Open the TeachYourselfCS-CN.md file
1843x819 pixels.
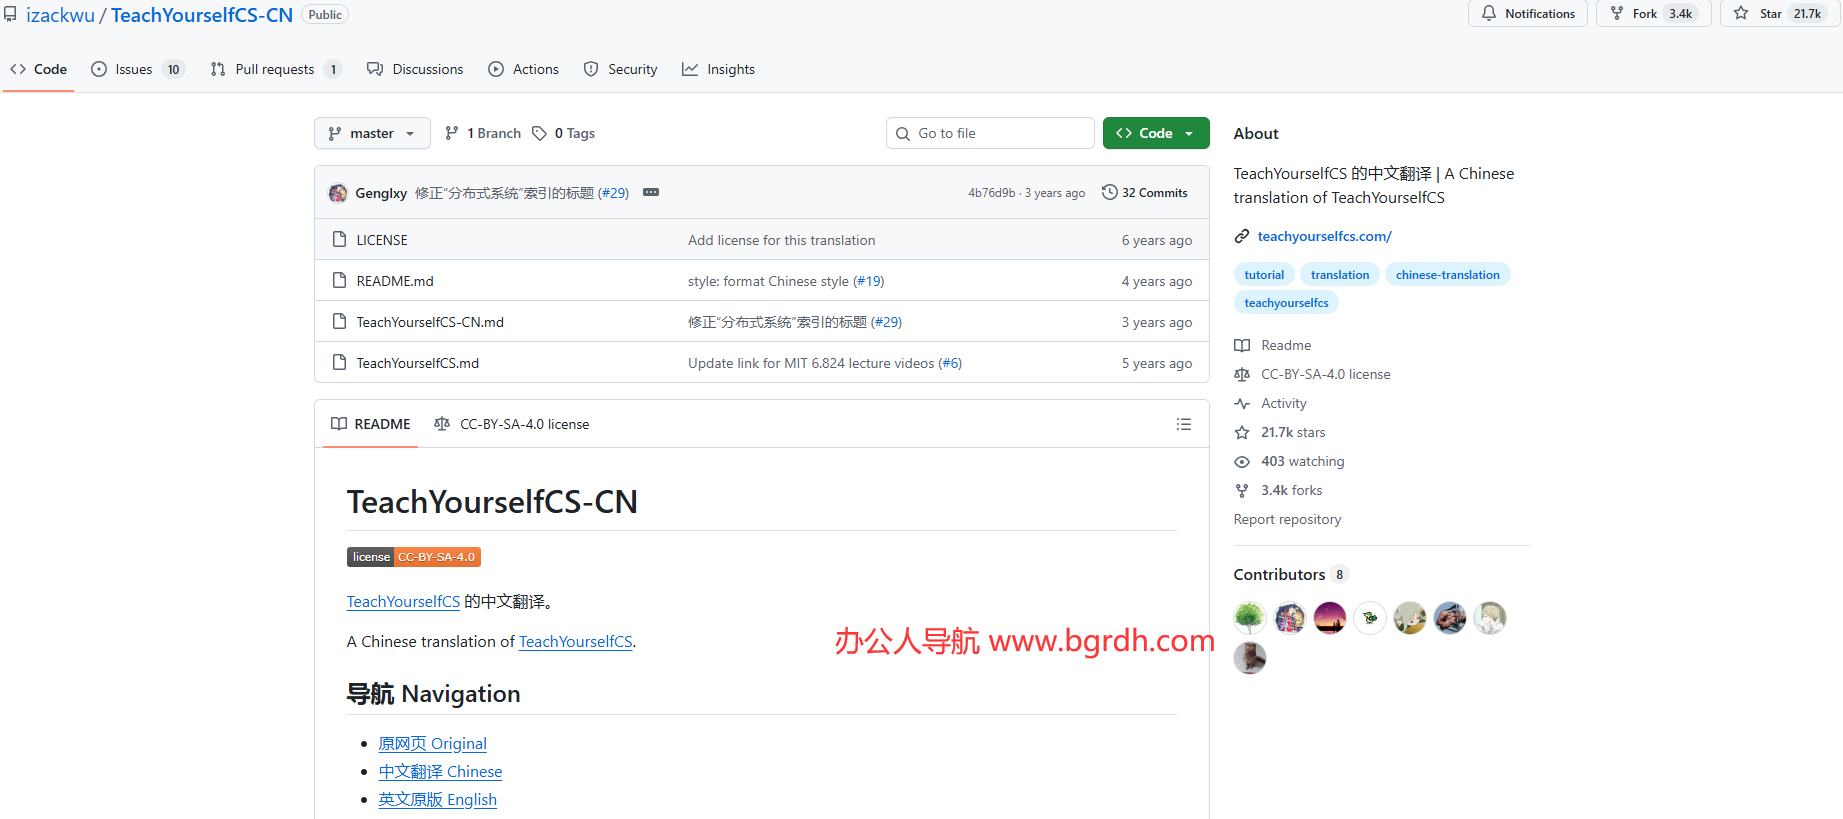click(x=430, y=322)
